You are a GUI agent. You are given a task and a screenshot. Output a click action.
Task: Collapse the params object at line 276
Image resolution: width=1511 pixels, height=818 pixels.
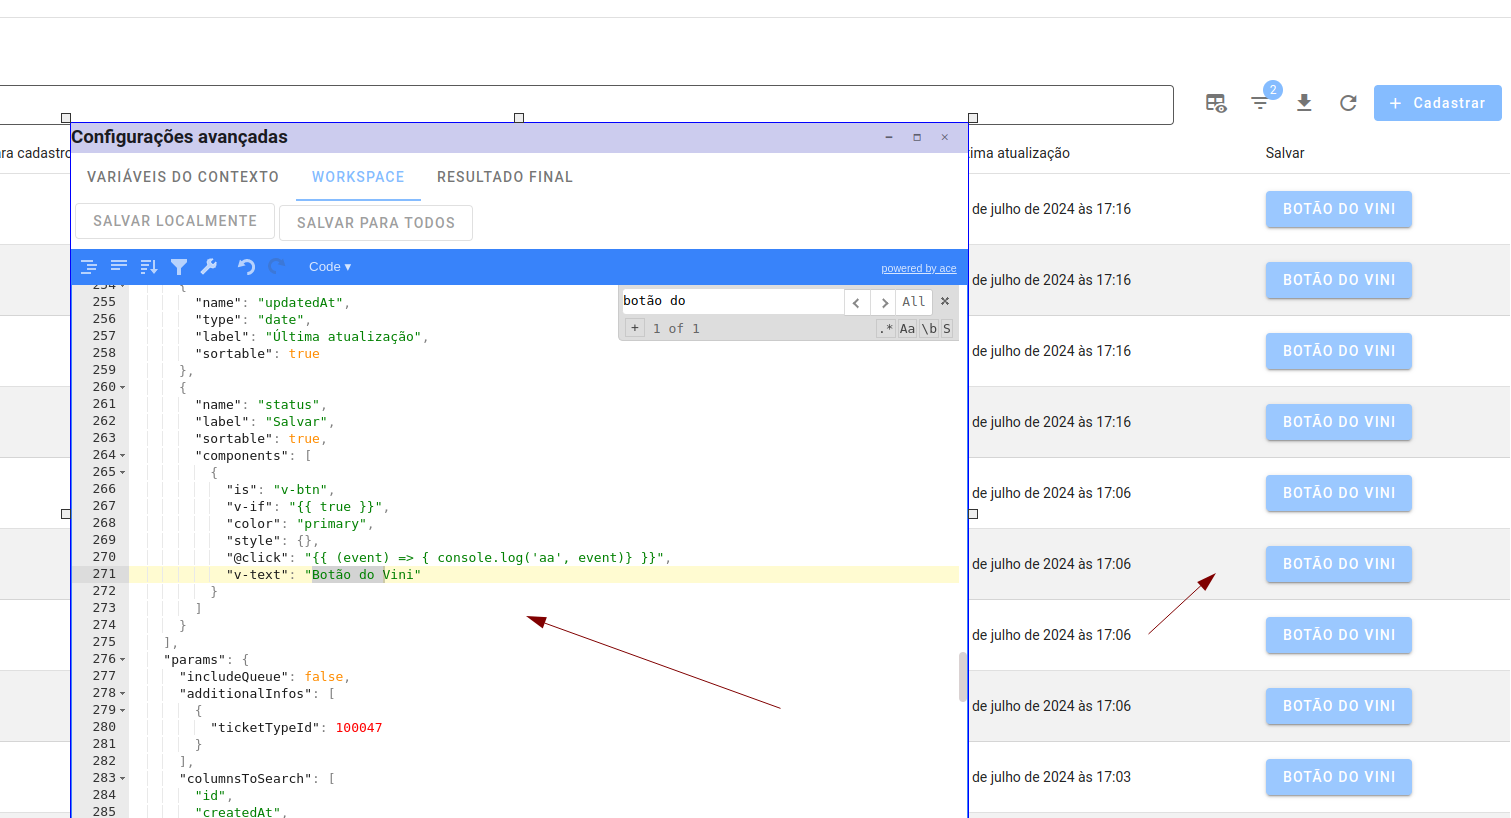point(123,659)
